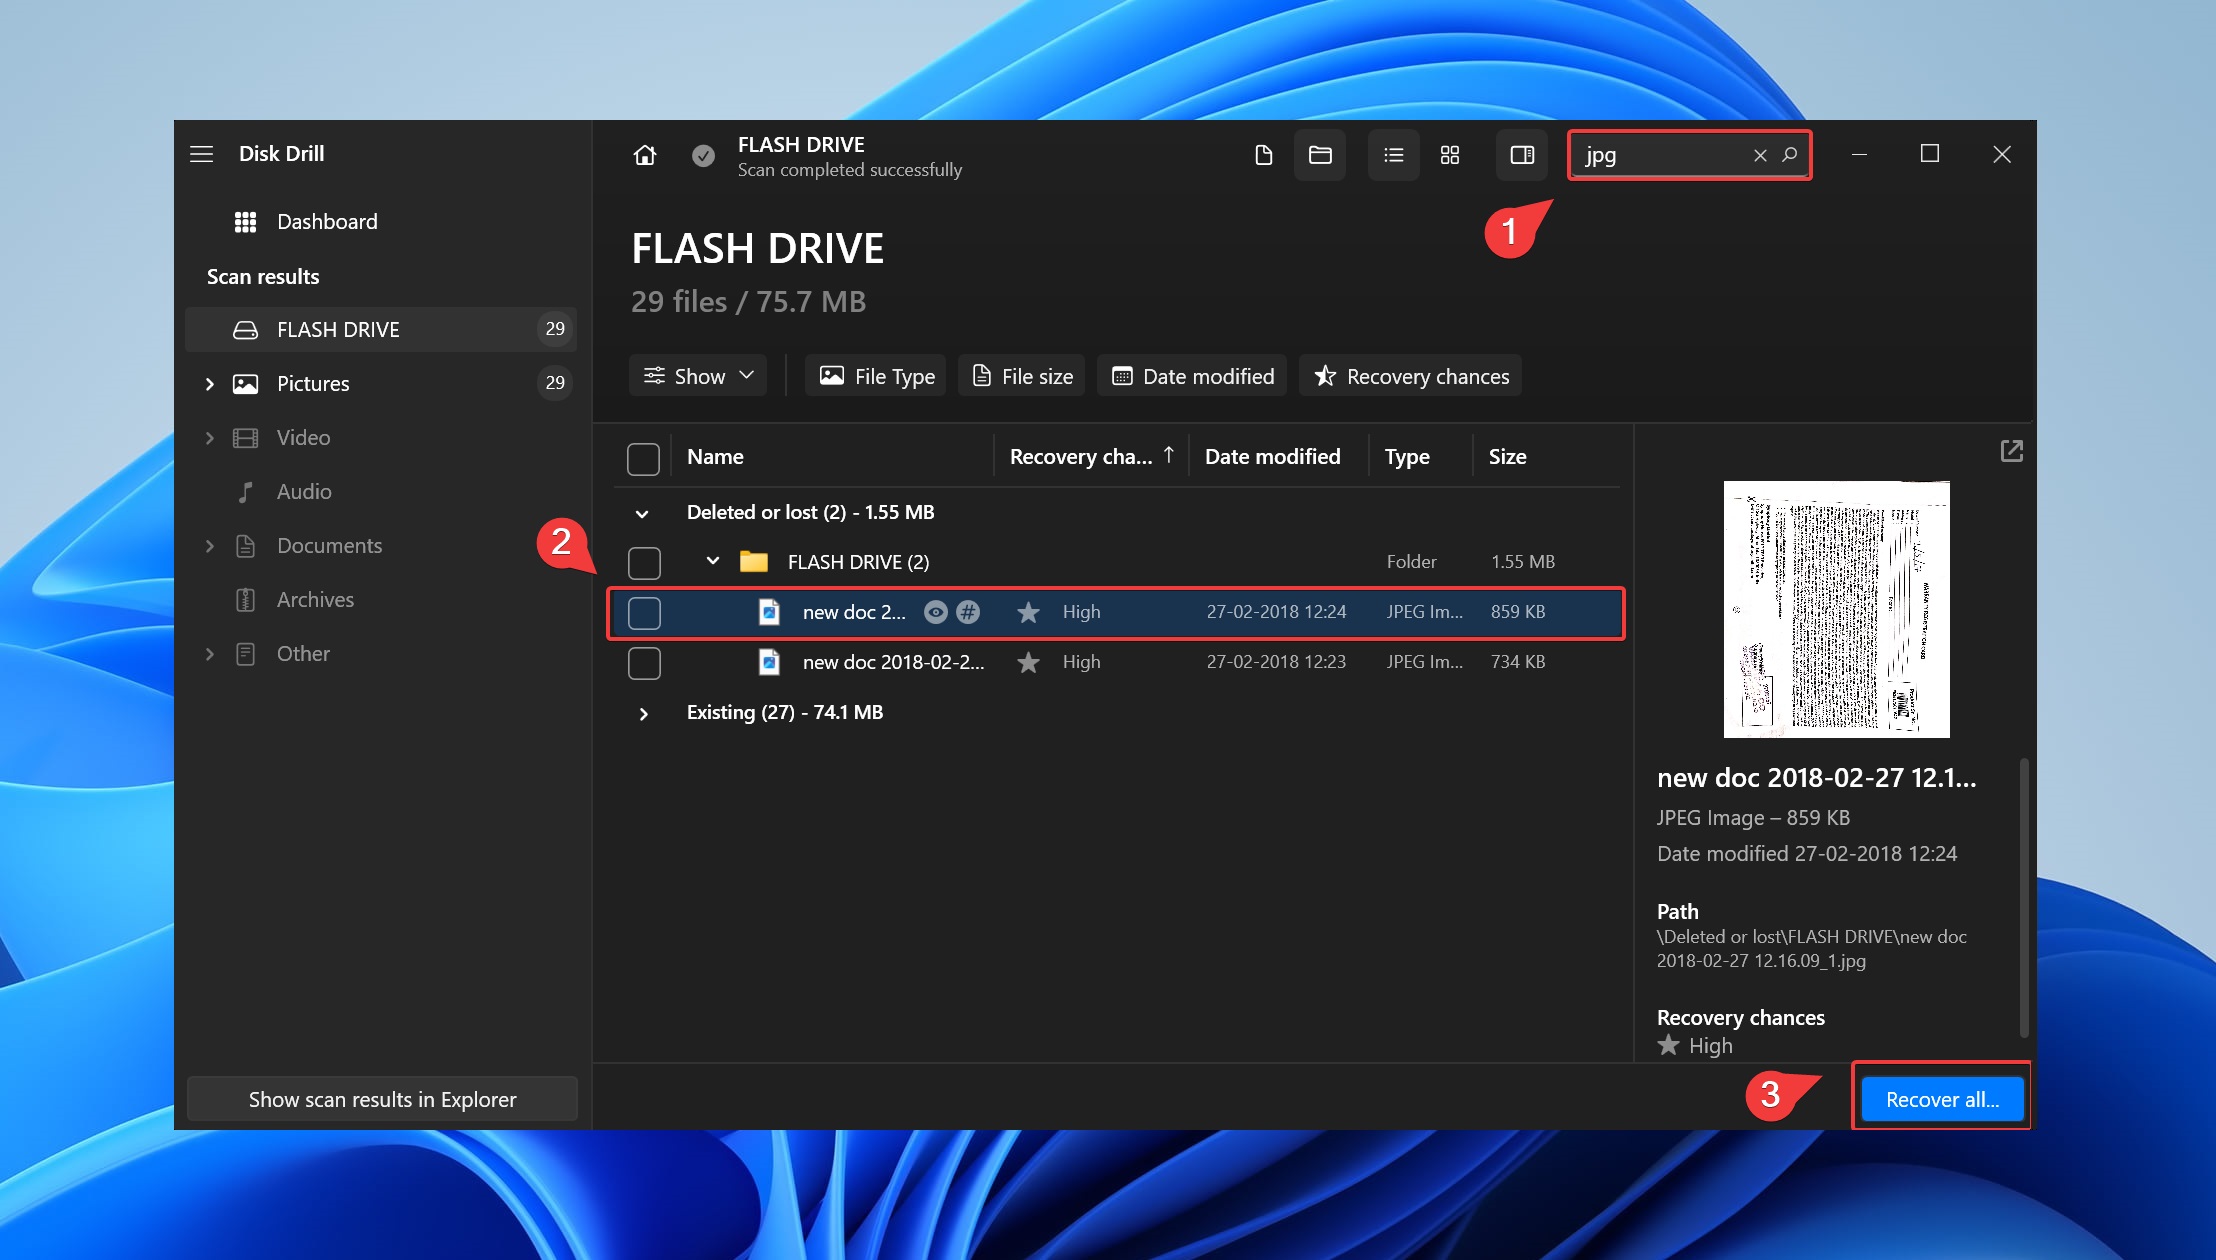Collapse the FLASH DRIVE (2) folder
The image size is (2216, 1260).
click(x=713, y=561)
